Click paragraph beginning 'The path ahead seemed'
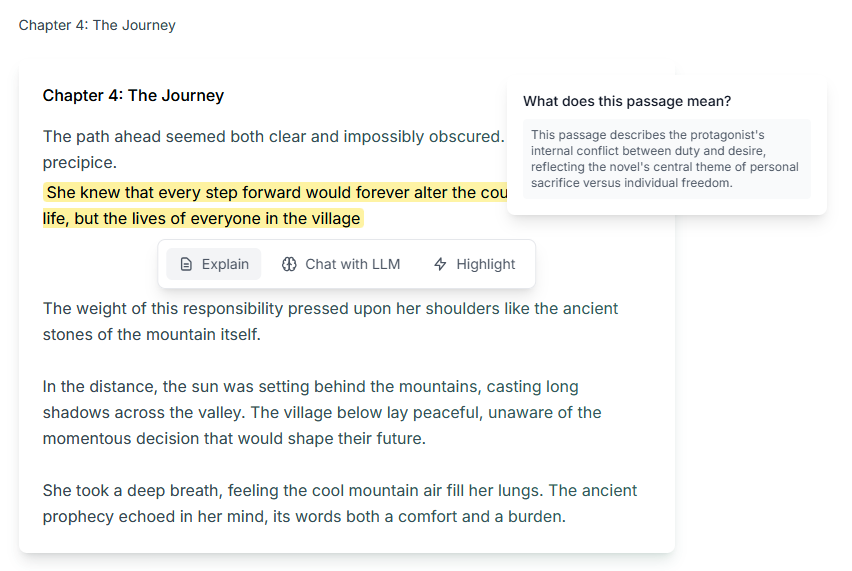The width and height of the screenshot is (852, 571). (274, 149)
